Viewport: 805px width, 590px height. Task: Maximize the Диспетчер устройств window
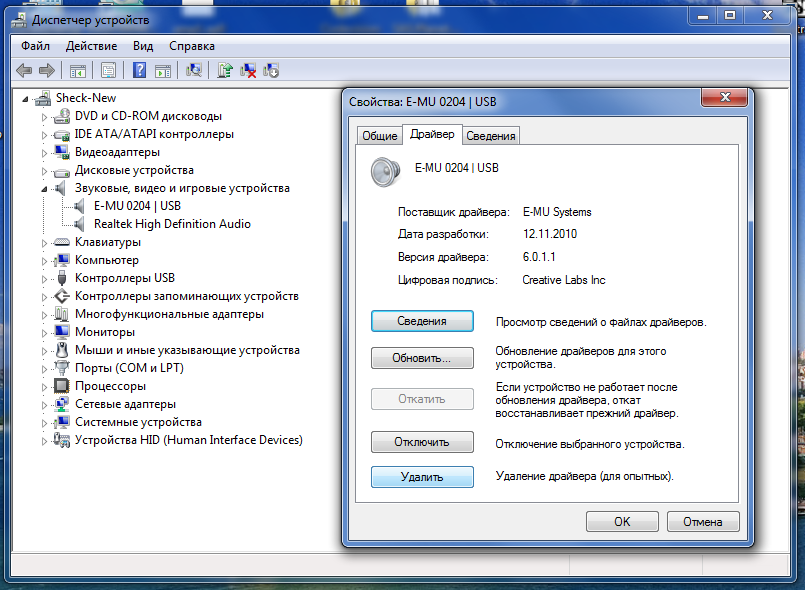pos(730,15)
